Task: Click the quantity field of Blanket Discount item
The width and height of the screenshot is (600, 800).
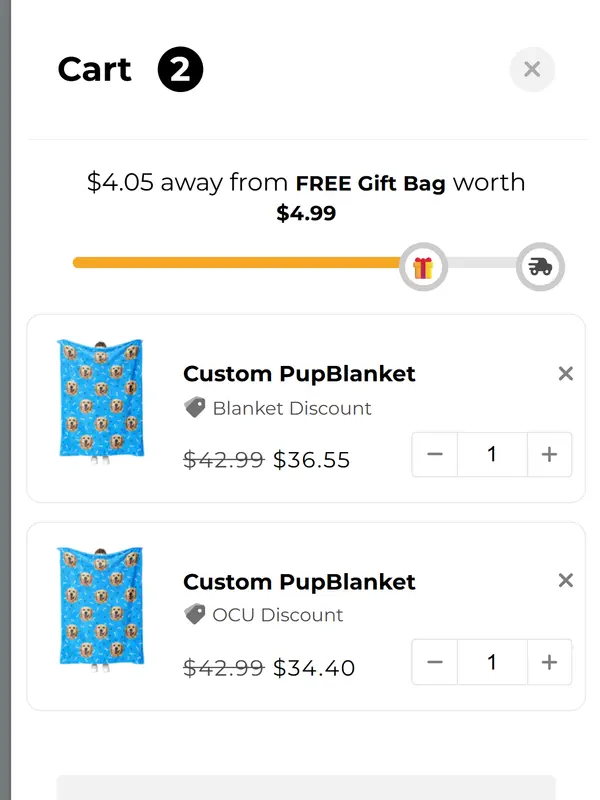Action: (x=491, y=455)
